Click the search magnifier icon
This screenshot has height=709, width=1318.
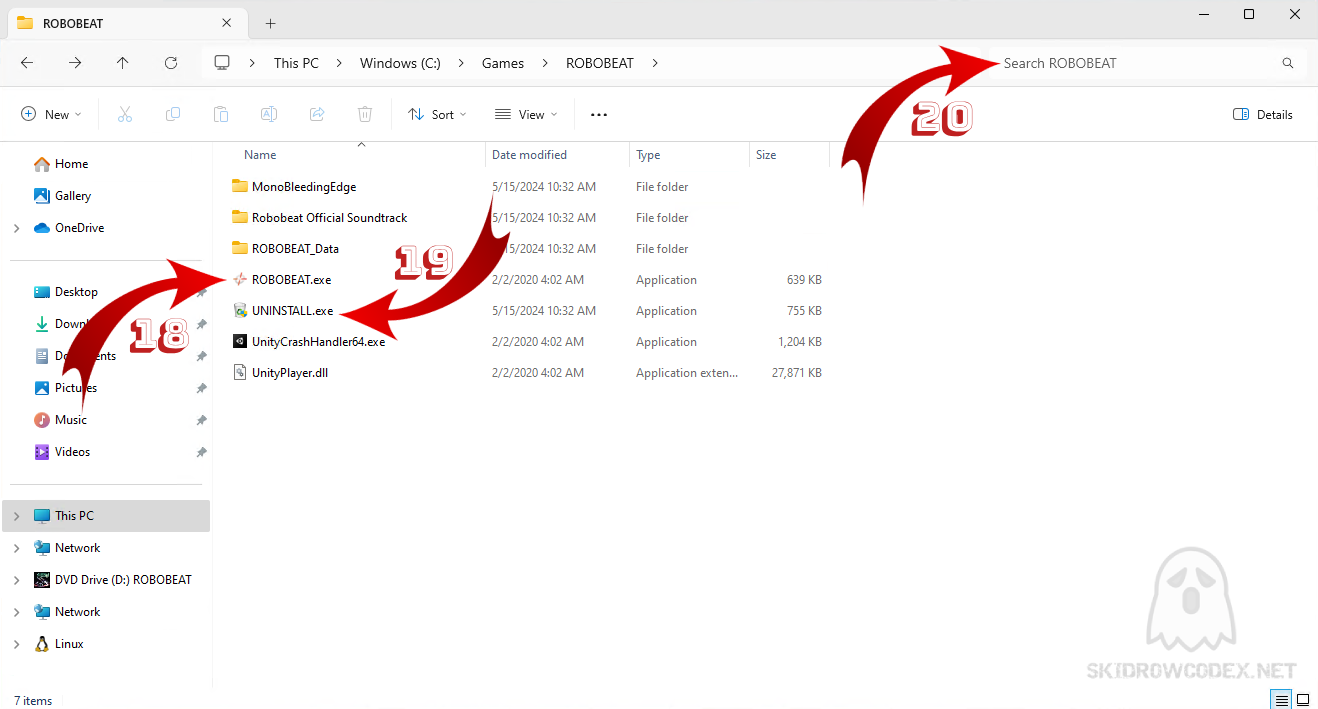point(1288,63)
